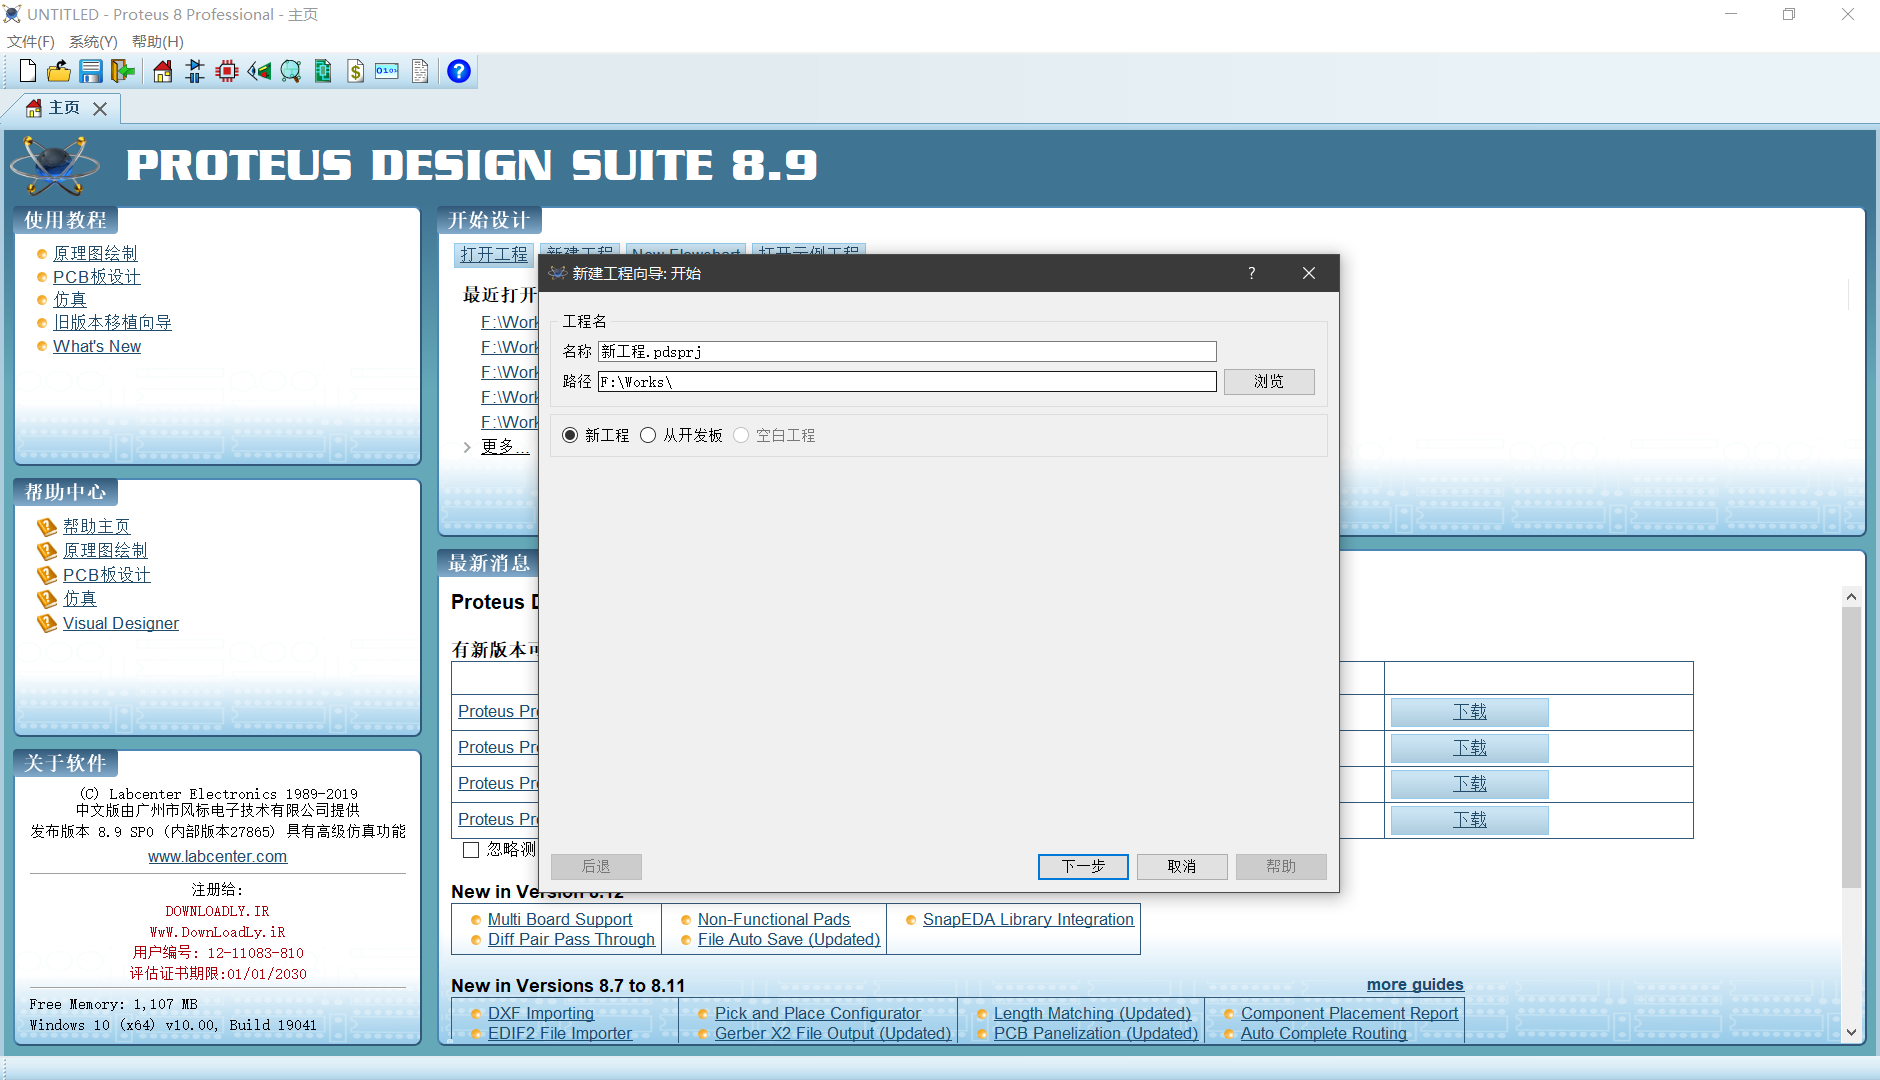Screen dimensions: 1880x1080
Task: Open Help blue question mark icon
Action: (x=459, y=71)
